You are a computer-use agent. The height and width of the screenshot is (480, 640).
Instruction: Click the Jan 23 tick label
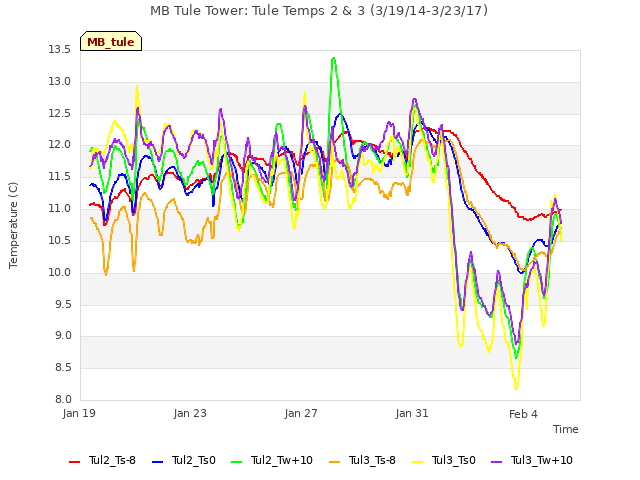click(x=190, y=413)
